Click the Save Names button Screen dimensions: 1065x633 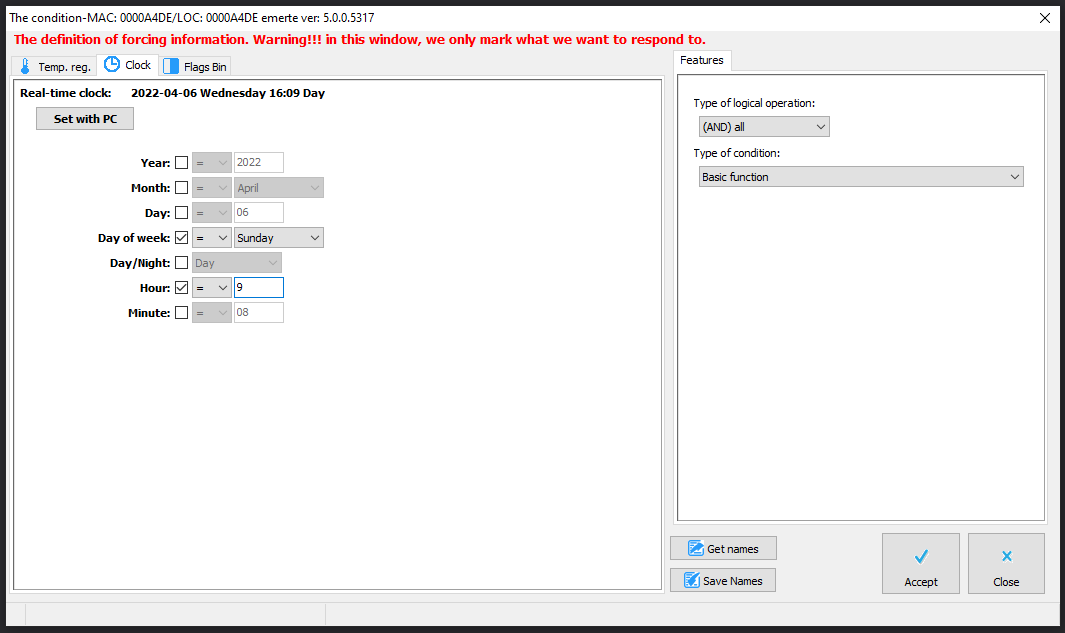point(723,580)
